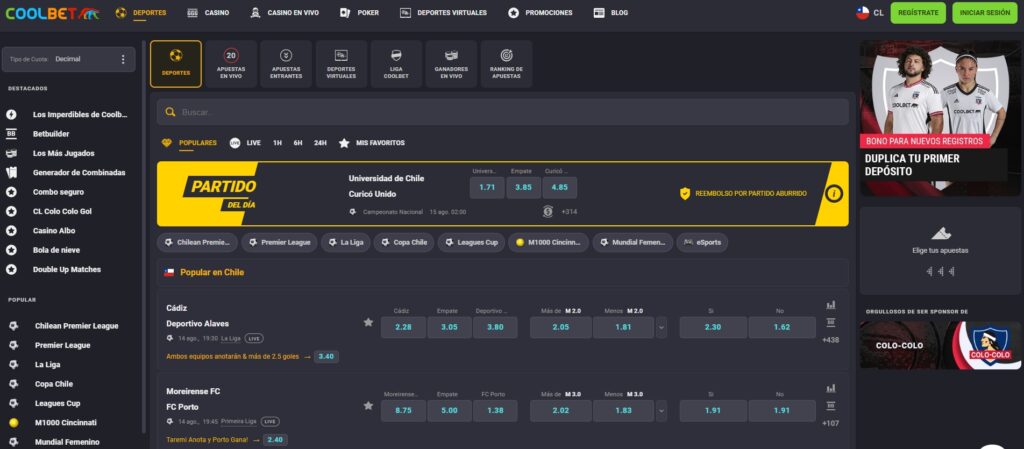Screen dimensions: 1024x449
Task: Open Ganadores en Vivo tile
Action: tap(451, 64)
